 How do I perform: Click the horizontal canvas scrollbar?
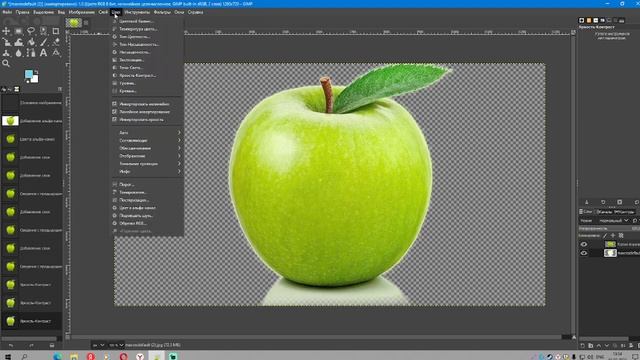point(316,337)
